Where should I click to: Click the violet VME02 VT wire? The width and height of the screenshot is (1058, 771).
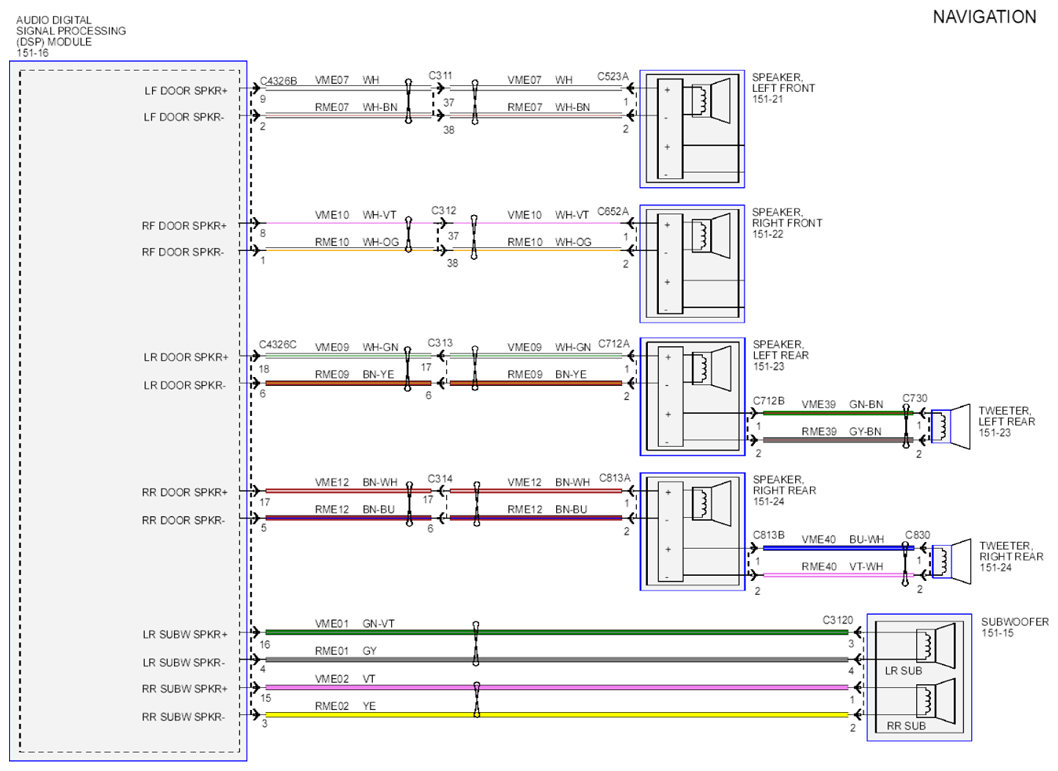[x=557, y=687]
